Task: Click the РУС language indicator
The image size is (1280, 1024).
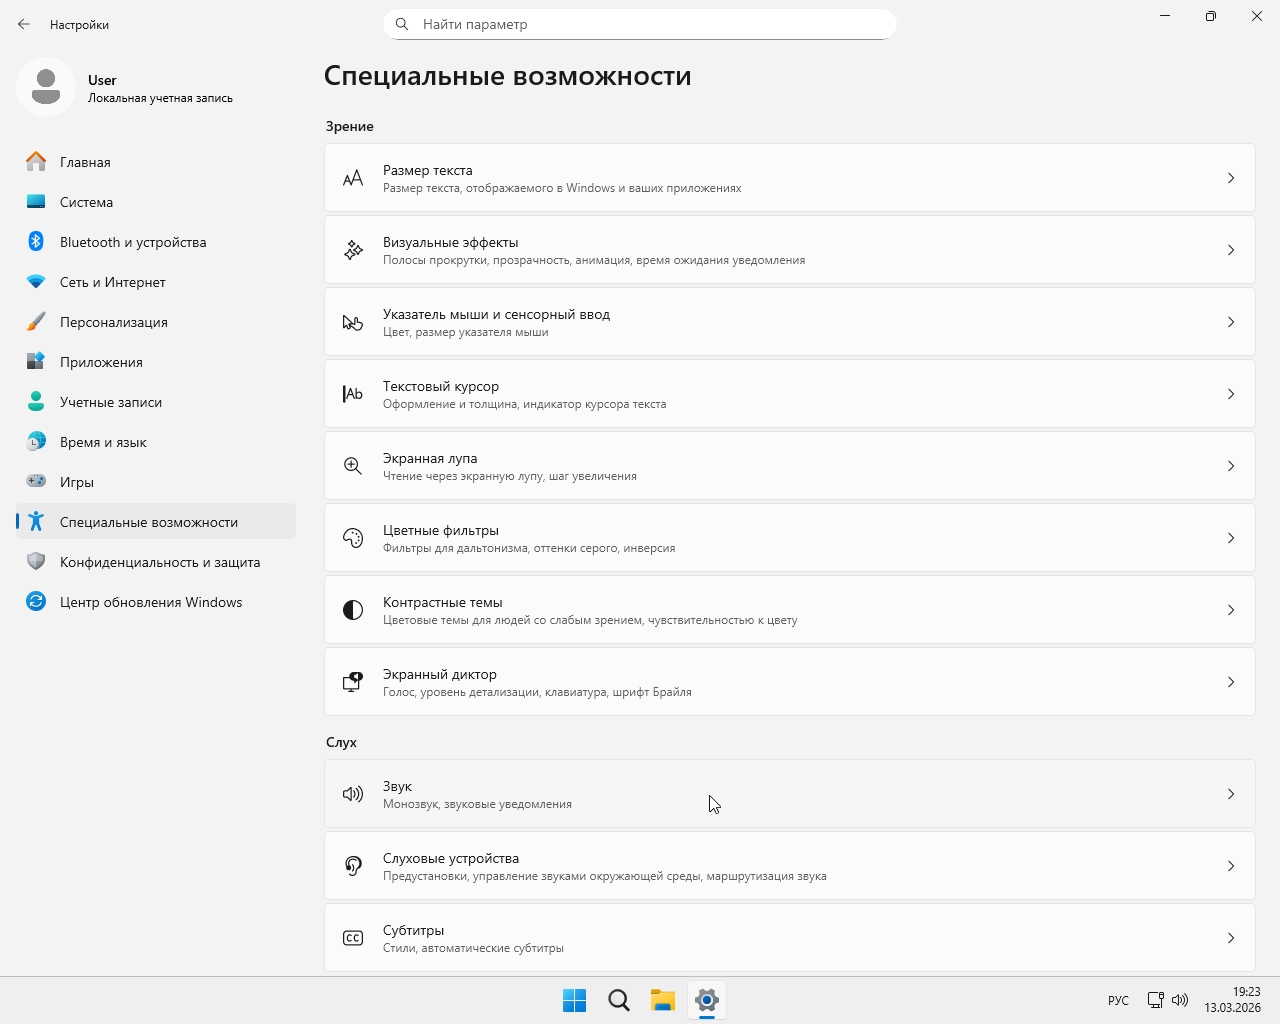Action: tap(1118, 1000)
